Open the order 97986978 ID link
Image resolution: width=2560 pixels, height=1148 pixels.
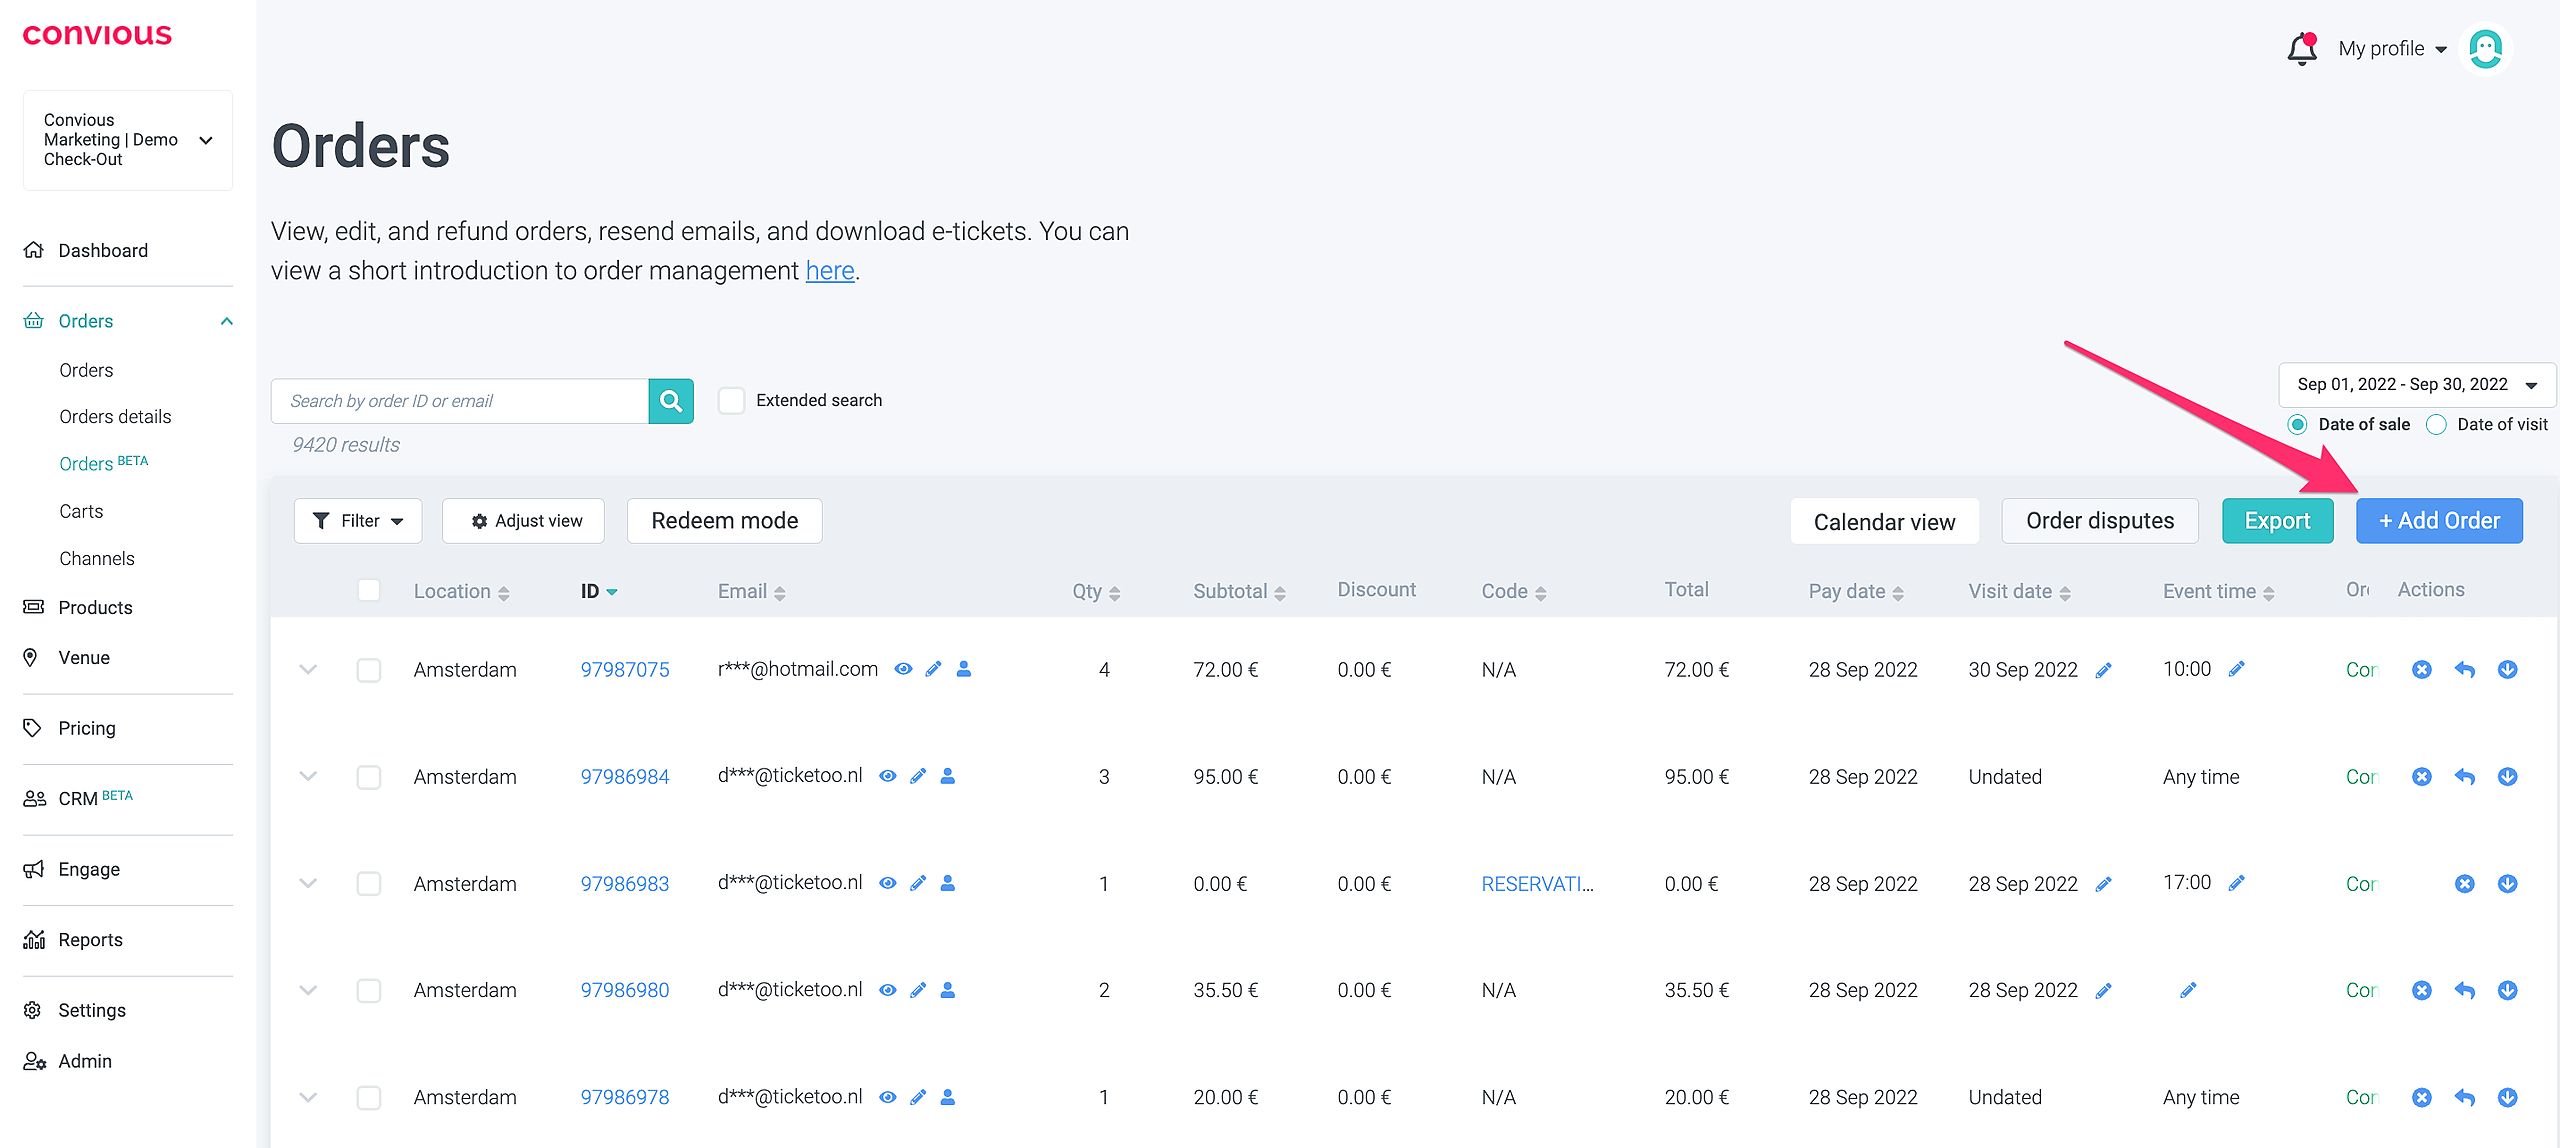point(625,1097)
